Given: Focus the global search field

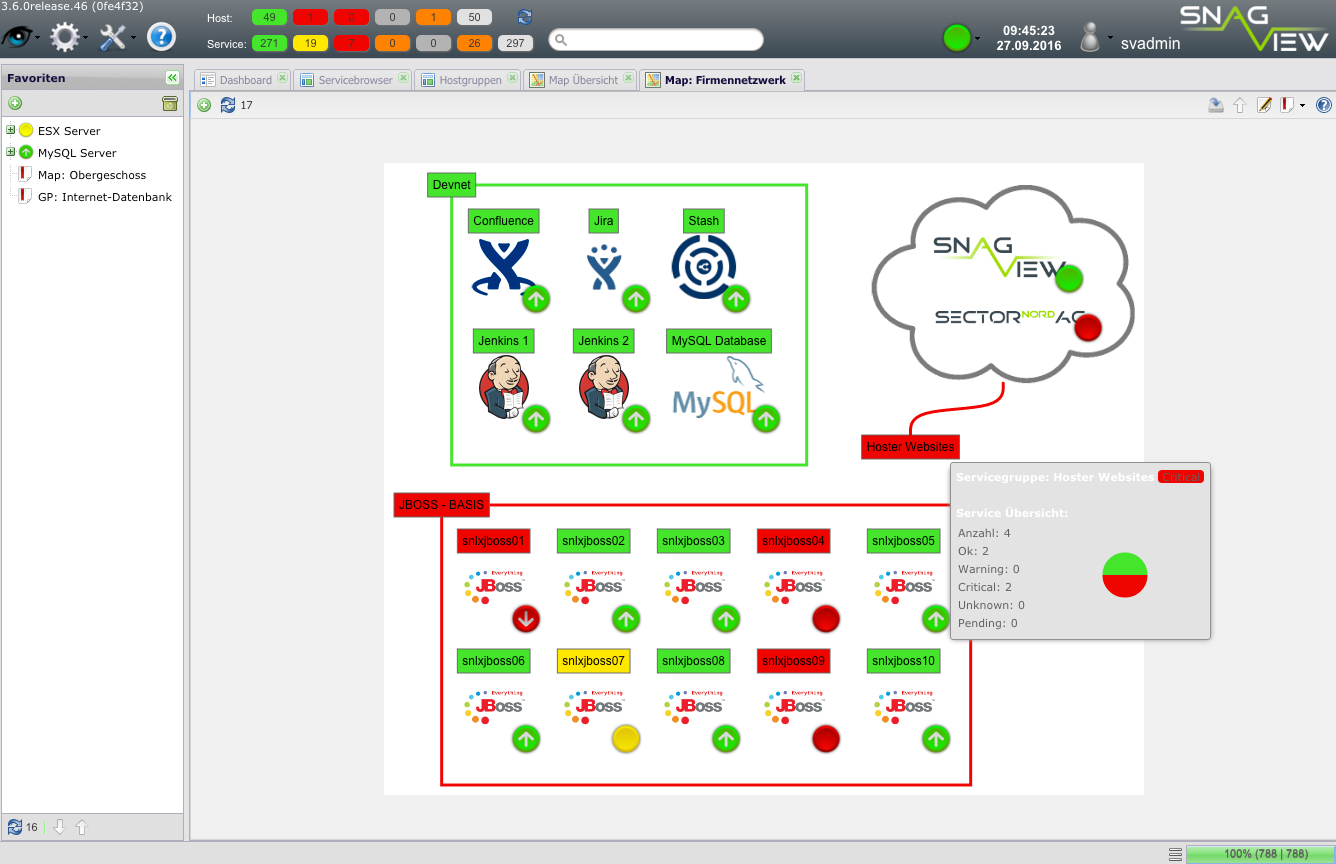Looking at the screenshot, I should [x=656, y=40].
